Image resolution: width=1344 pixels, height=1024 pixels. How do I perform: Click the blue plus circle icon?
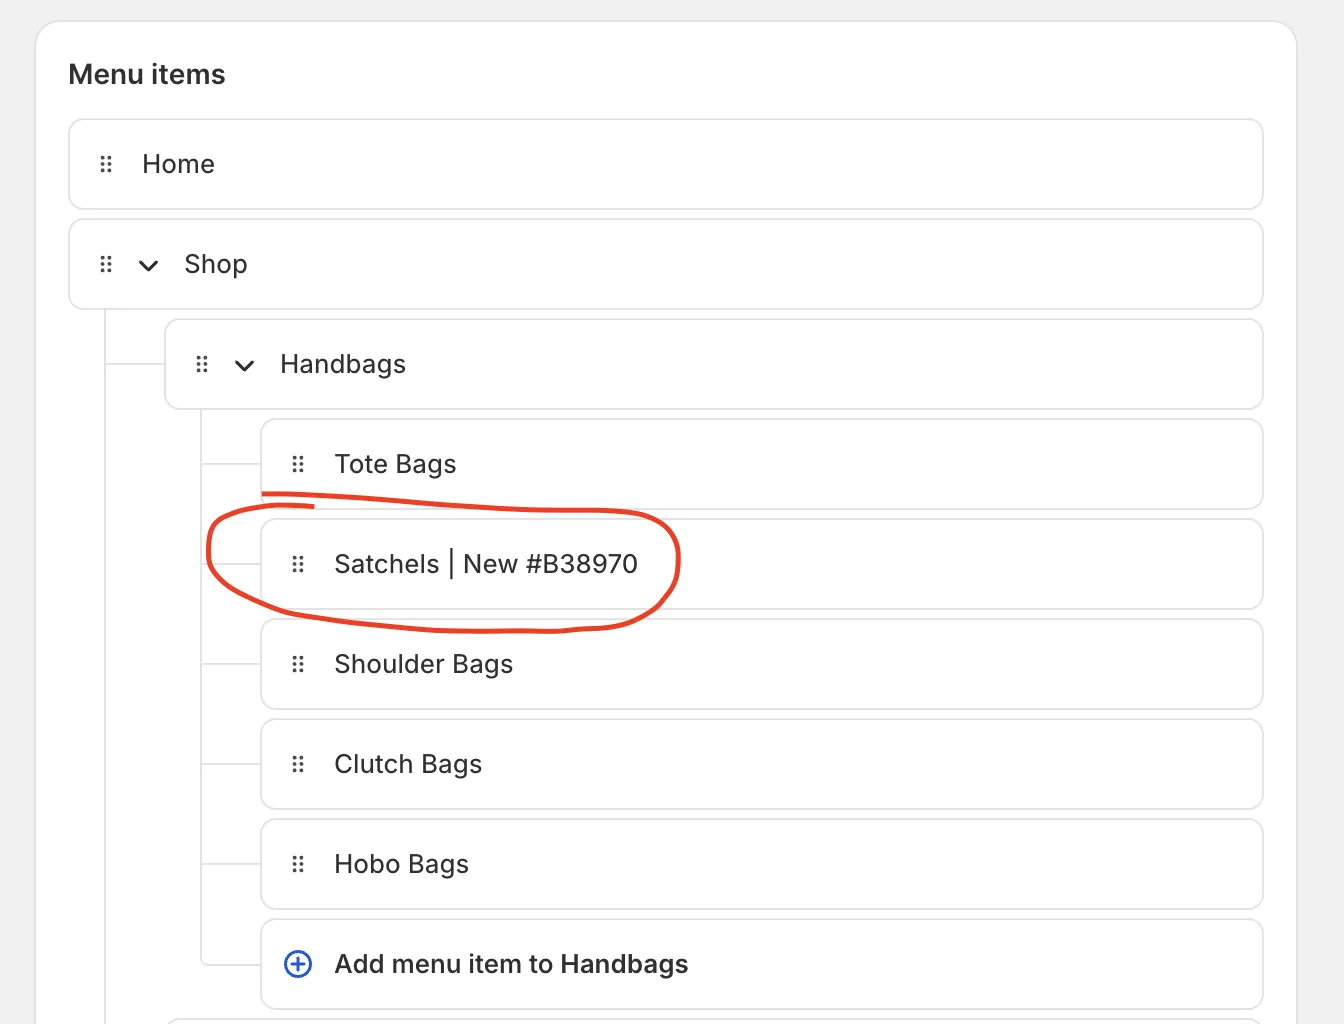(x=298, y=964)
